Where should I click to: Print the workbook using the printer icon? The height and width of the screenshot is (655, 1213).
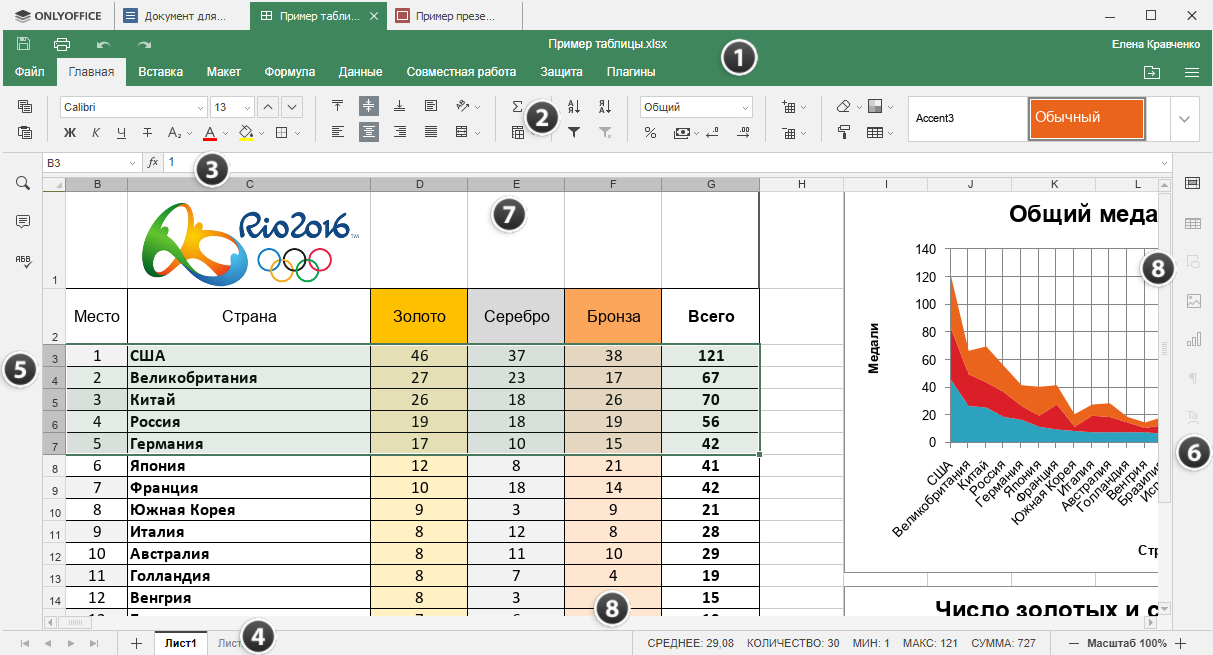tap(62, 44)
